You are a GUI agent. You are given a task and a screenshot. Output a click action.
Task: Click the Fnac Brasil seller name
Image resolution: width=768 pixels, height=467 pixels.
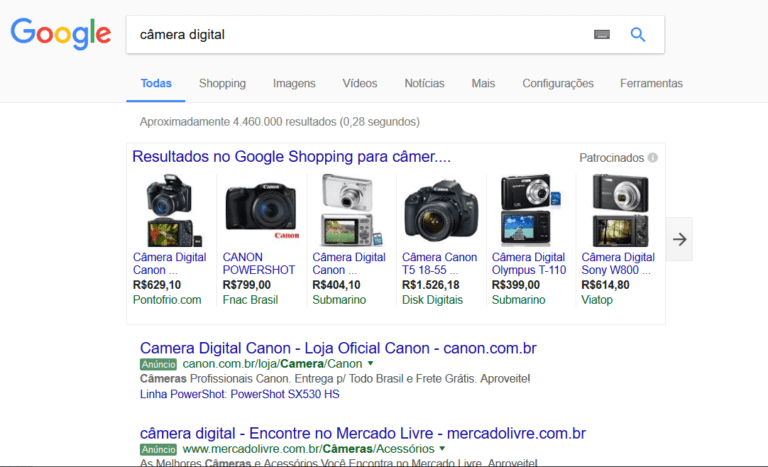[250, 300]
